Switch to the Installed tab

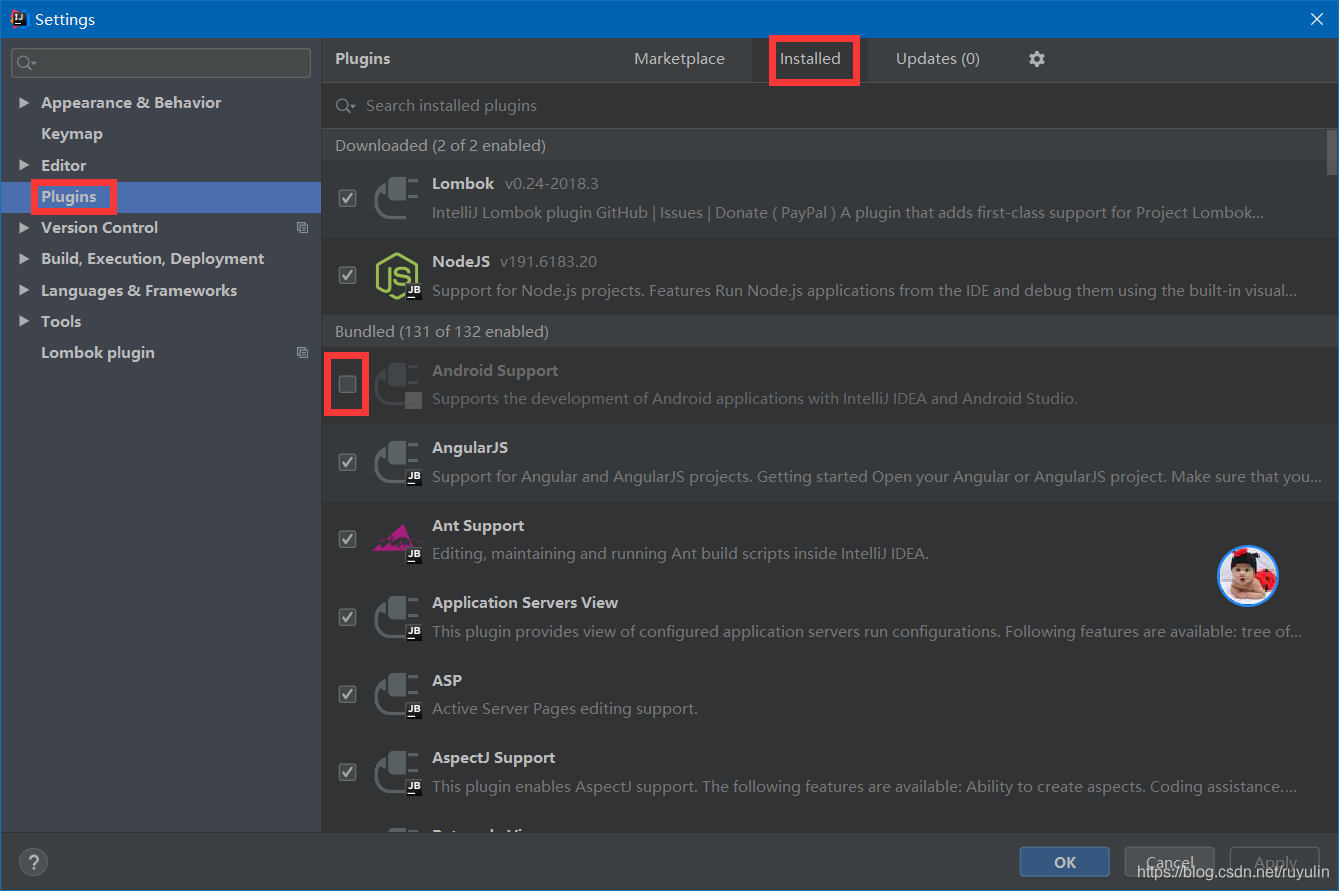(x=810, y=59)
